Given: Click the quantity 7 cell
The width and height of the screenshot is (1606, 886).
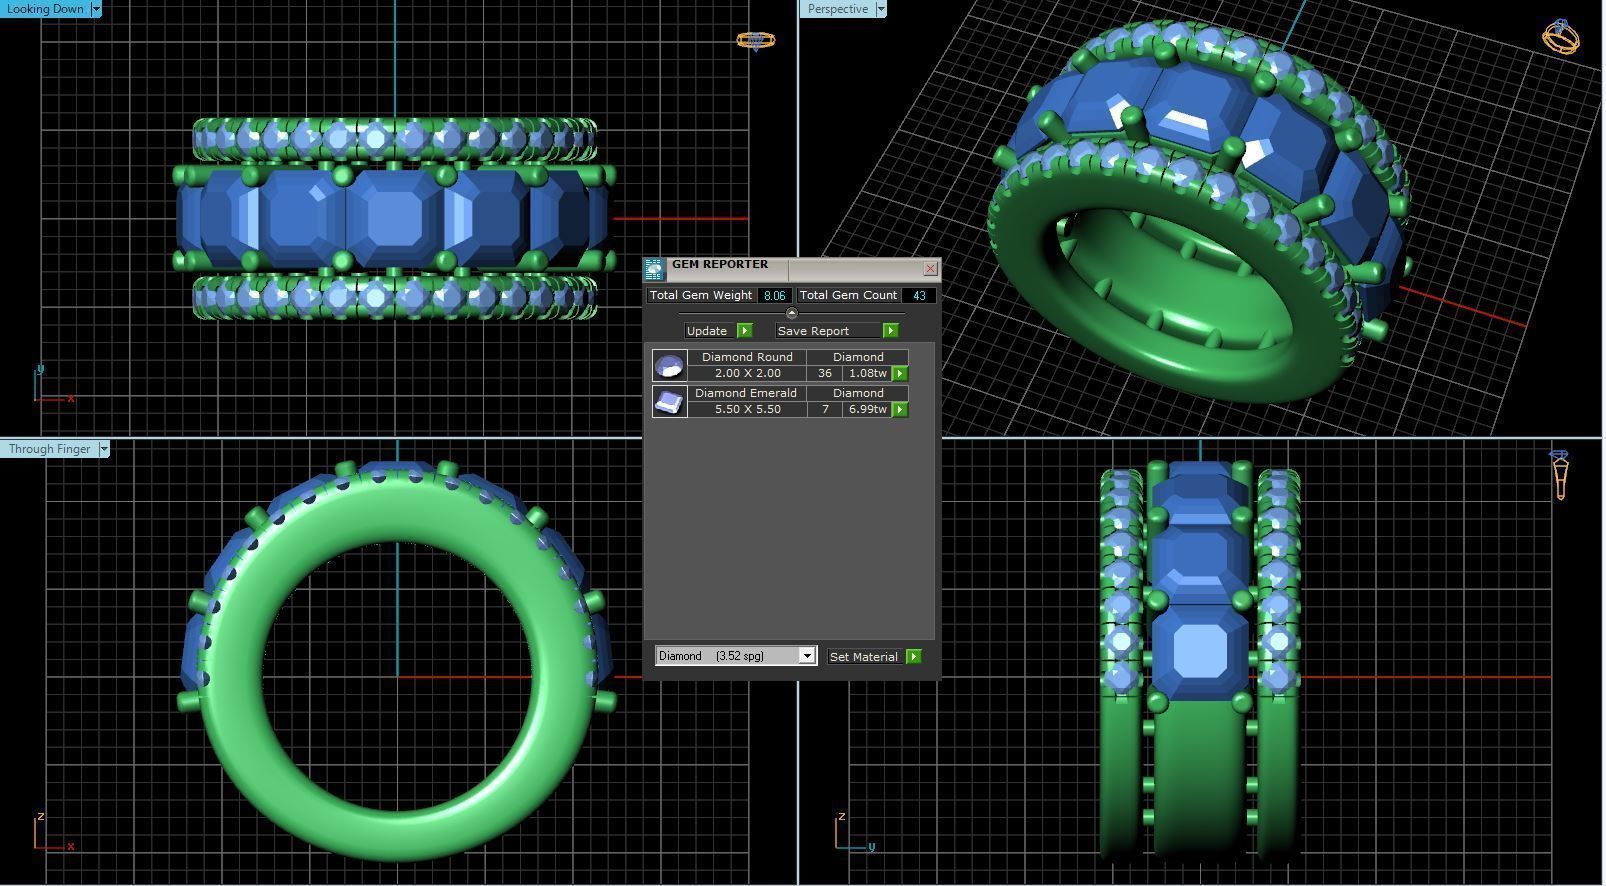Looking at the screenshot, I should pyautogui.click(x=824, y=409).
